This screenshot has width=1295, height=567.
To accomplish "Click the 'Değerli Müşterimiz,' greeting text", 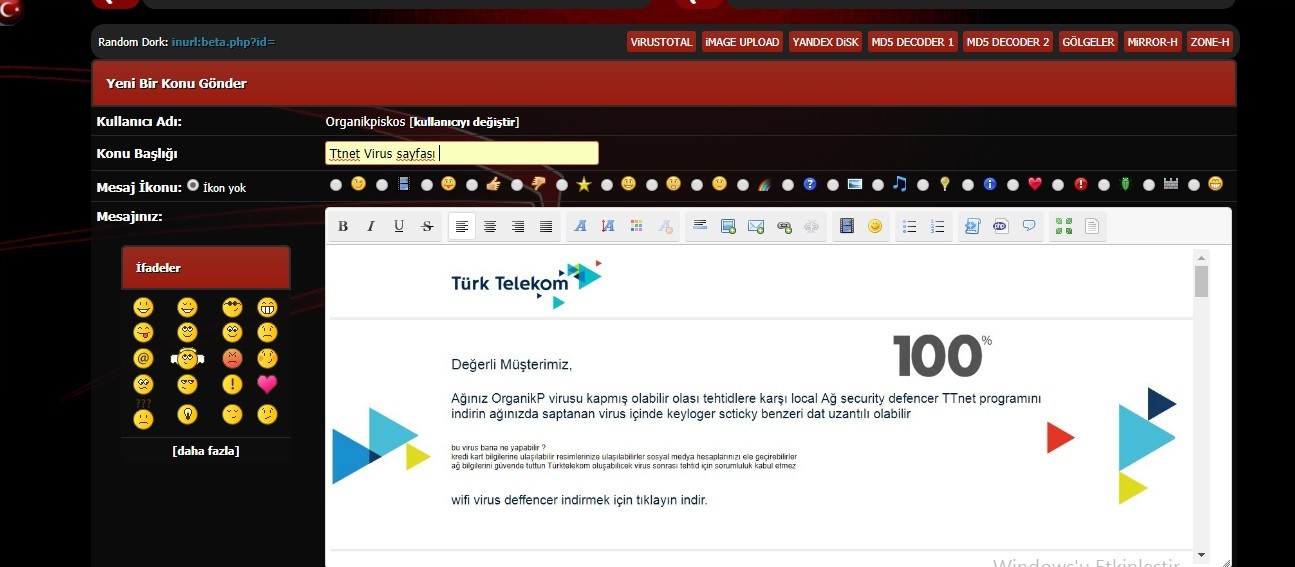I will click(x=511, y=365).
